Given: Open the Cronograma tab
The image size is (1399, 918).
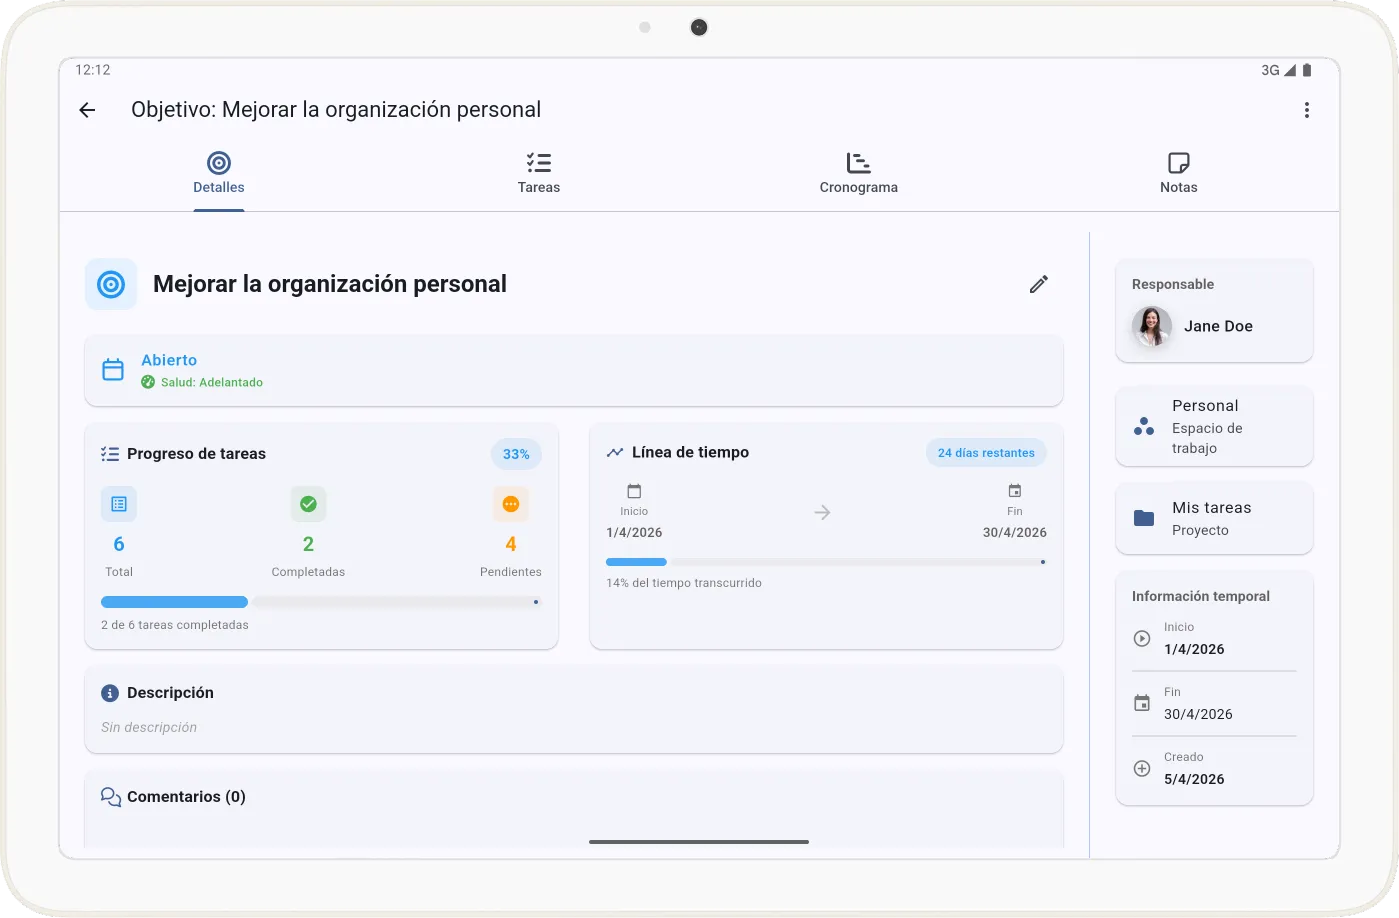Looking at the screenshot, I should (x=859, y=173).
